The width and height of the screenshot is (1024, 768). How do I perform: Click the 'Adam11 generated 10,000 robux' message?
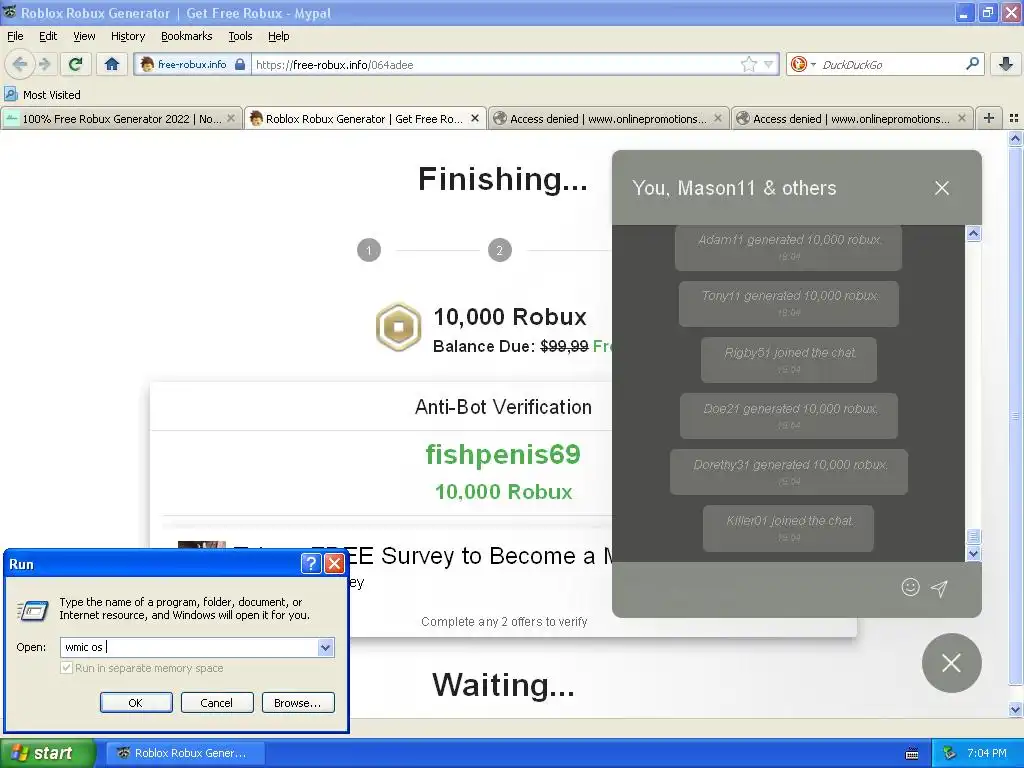[x=788, y=247]
